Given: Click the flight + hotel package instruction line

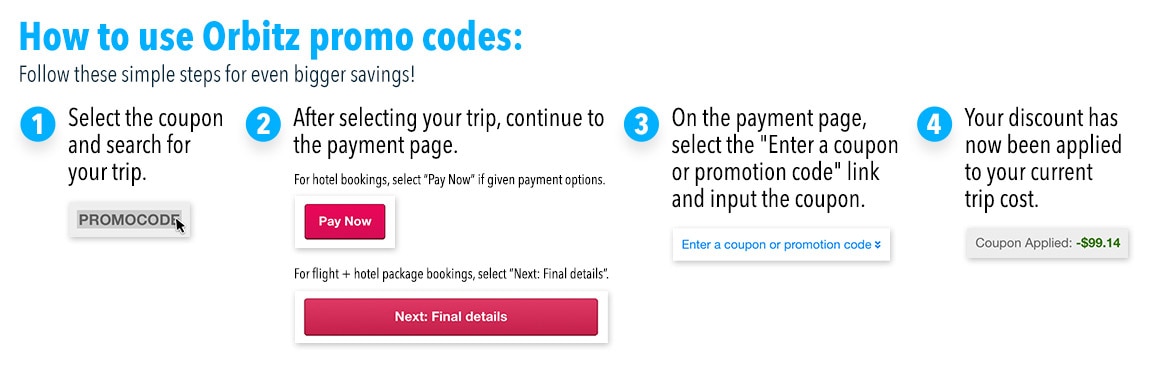Looking at the screenshot, I should [x=451, y=275].
